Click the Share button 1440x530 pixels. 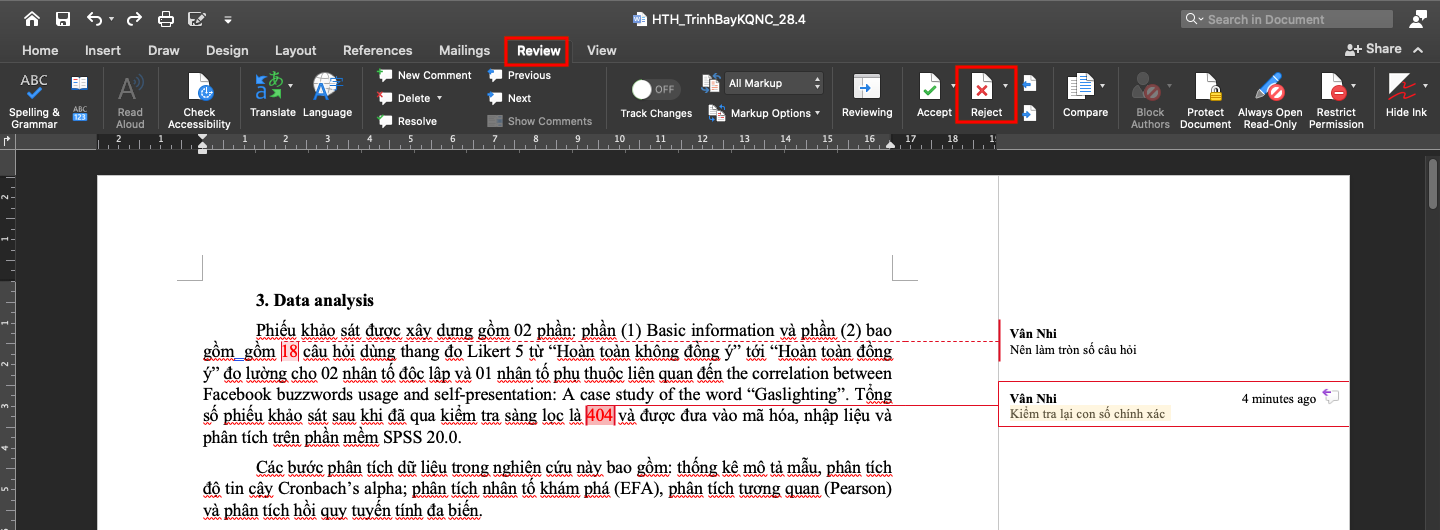point(1373,49)
